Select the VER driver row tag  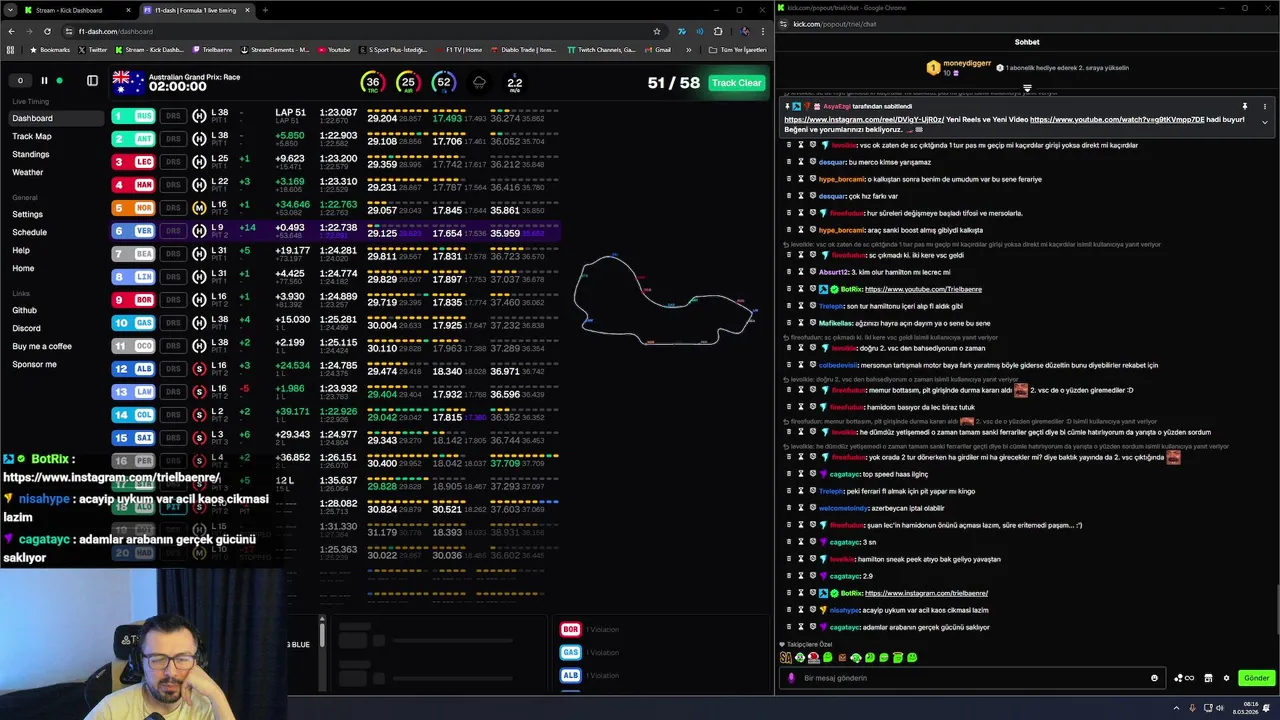point(133,231)
